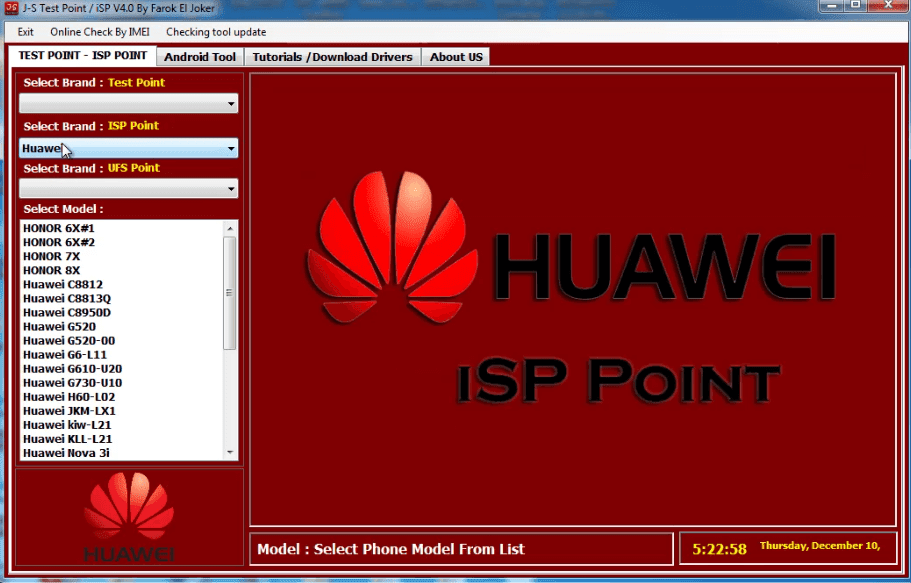The width and height of the screenshot is (911, 583).
Task: Click the Model status text field
Action: [461, 549]
